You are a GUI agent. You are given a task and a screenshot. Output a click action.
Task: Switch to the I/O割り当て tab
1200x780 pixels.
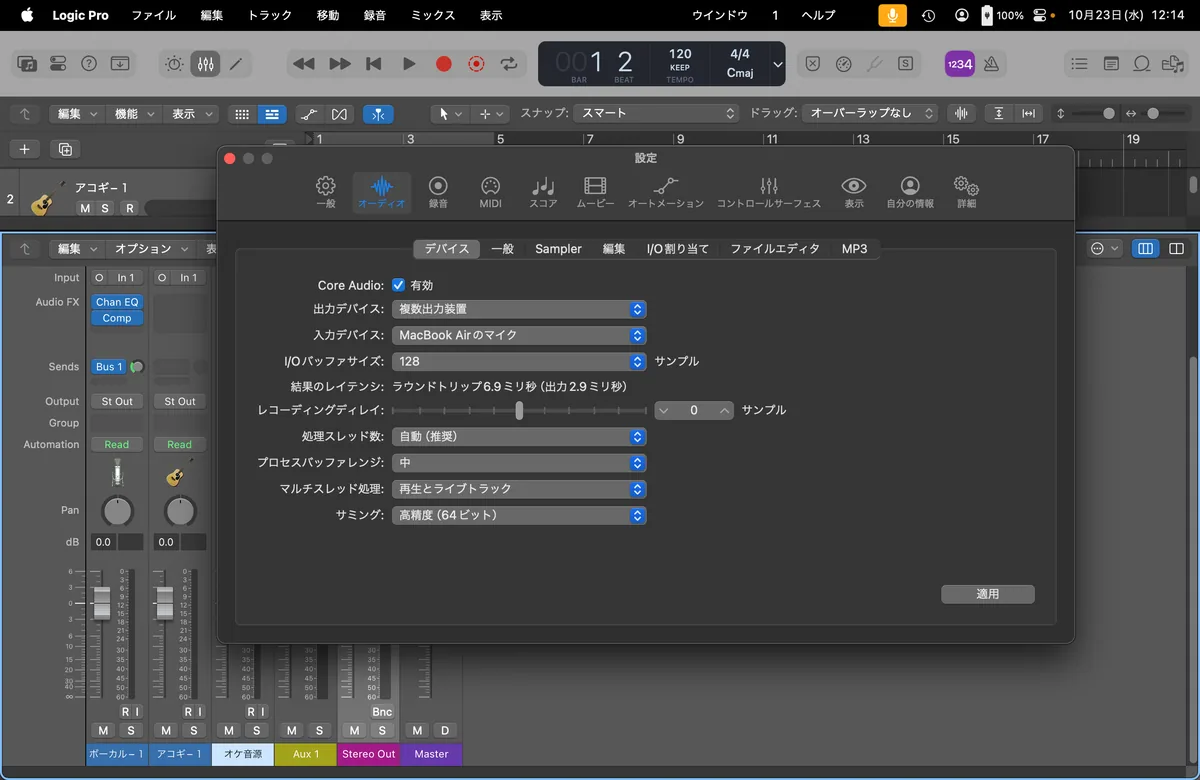coord(677,249)
